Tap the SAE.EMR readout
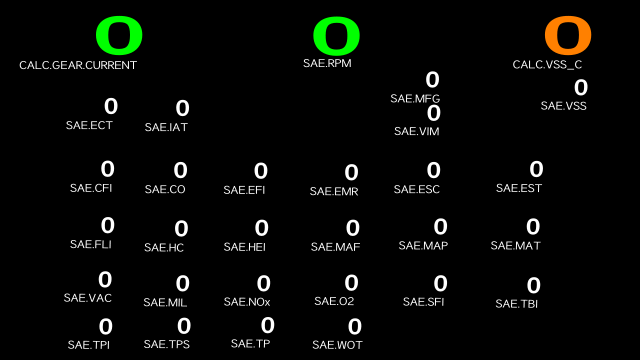The image size is (640, 360). (351, 173)
